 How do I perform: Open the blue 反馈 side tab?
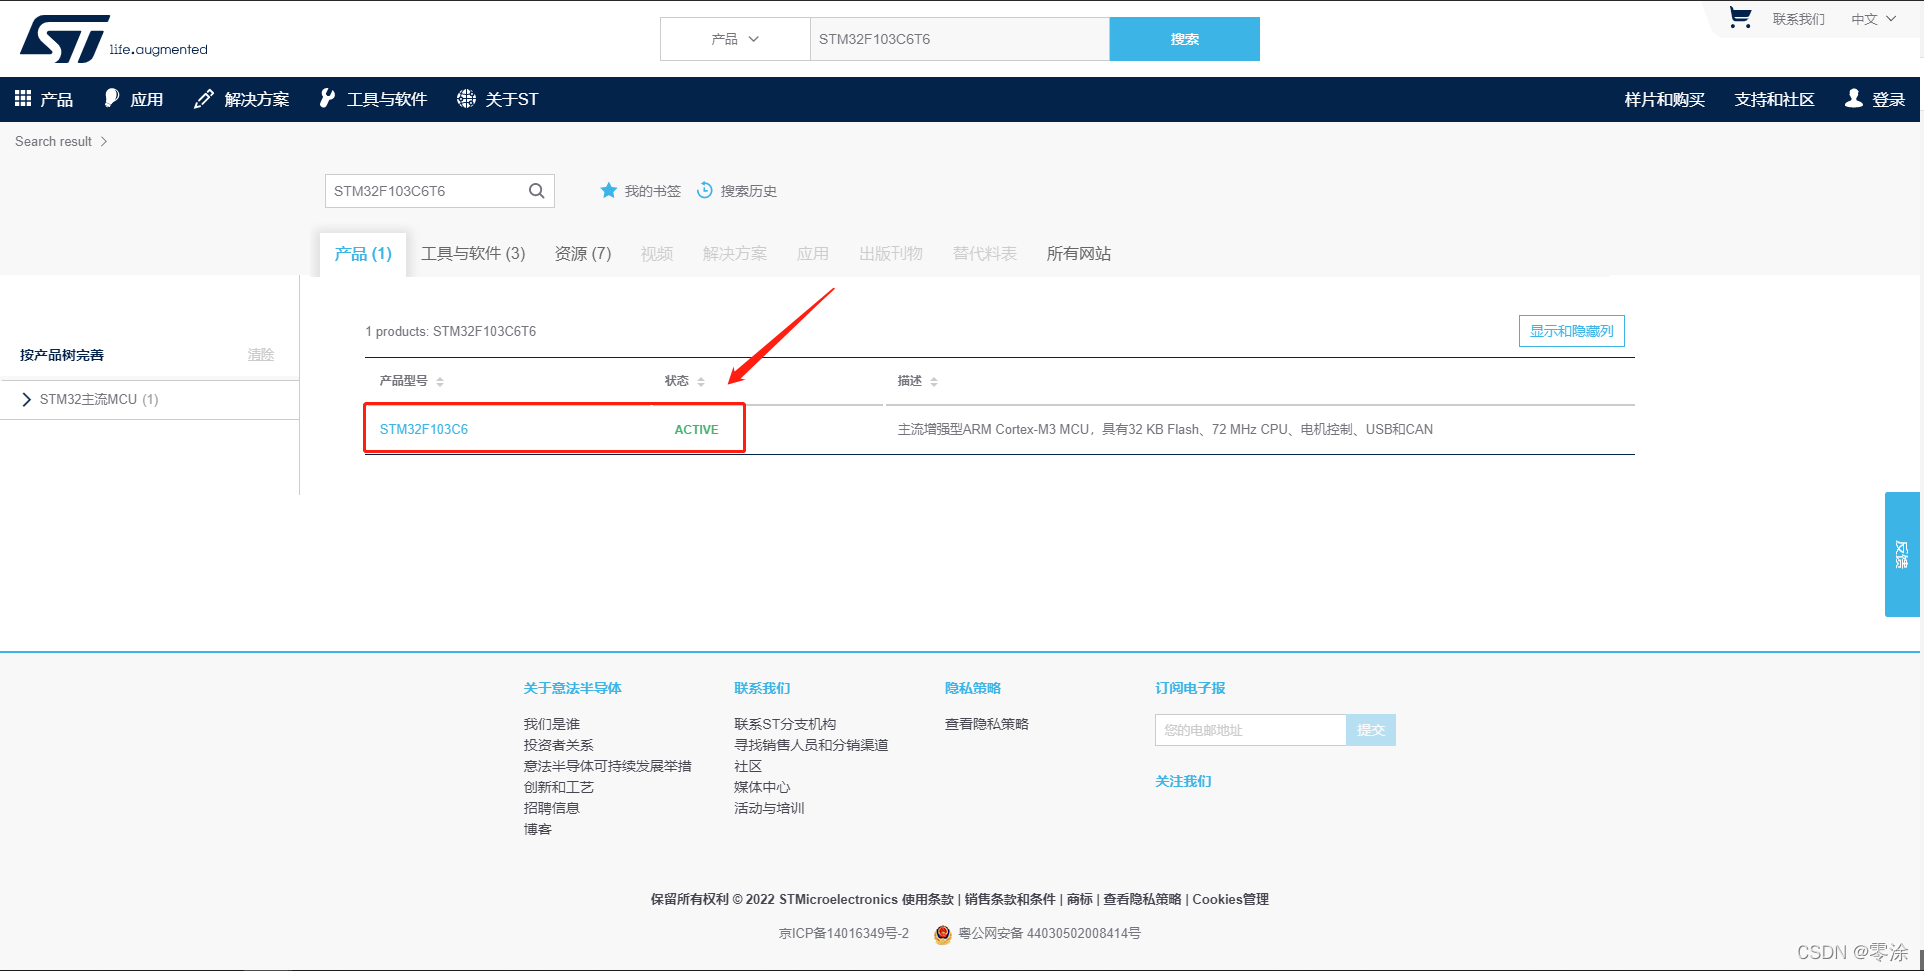1902,554
